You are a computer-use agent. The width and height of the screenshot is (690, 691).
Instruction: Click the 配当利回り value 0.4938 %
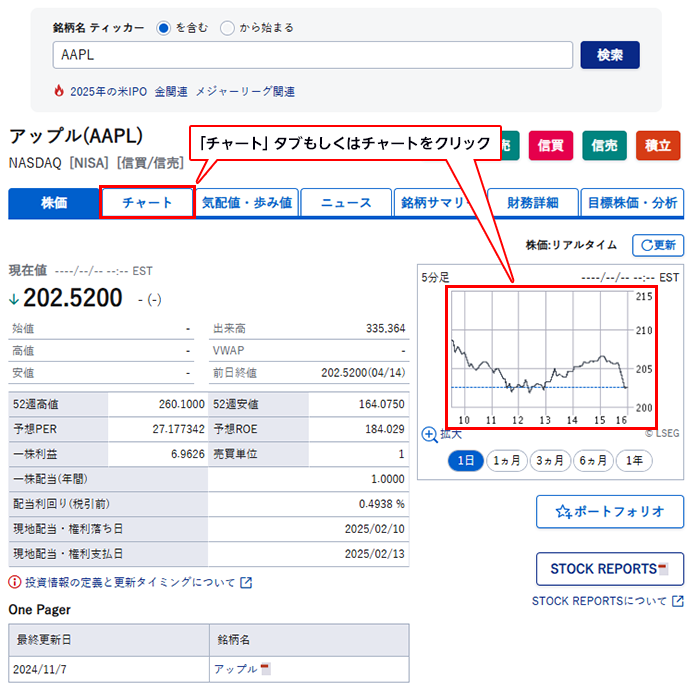382,504
